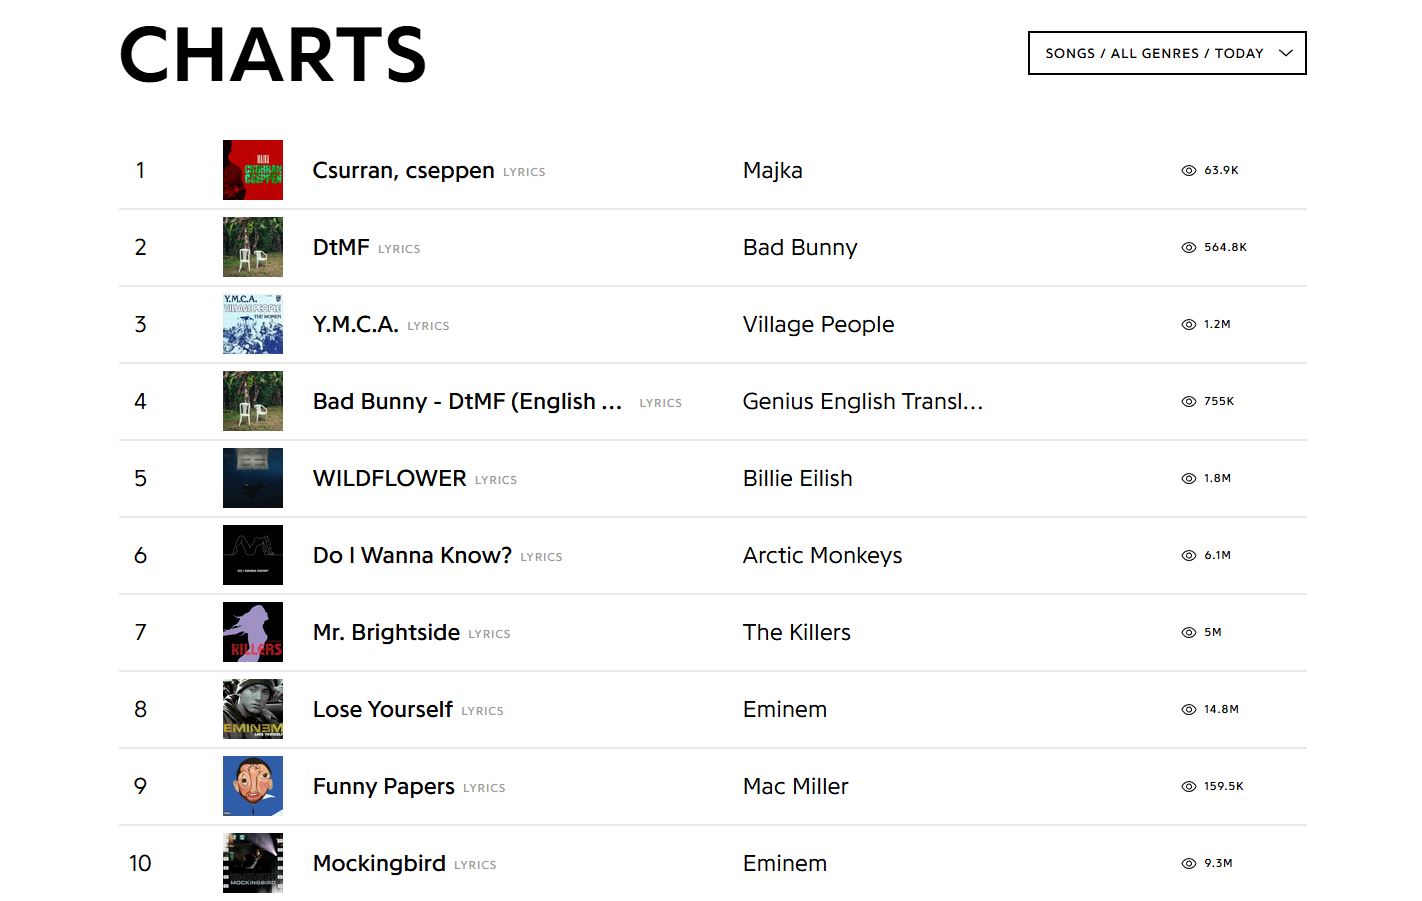The image size is (1422, 901).
Task: Click the view icon next to 5M
Action: coord(1189,633)
